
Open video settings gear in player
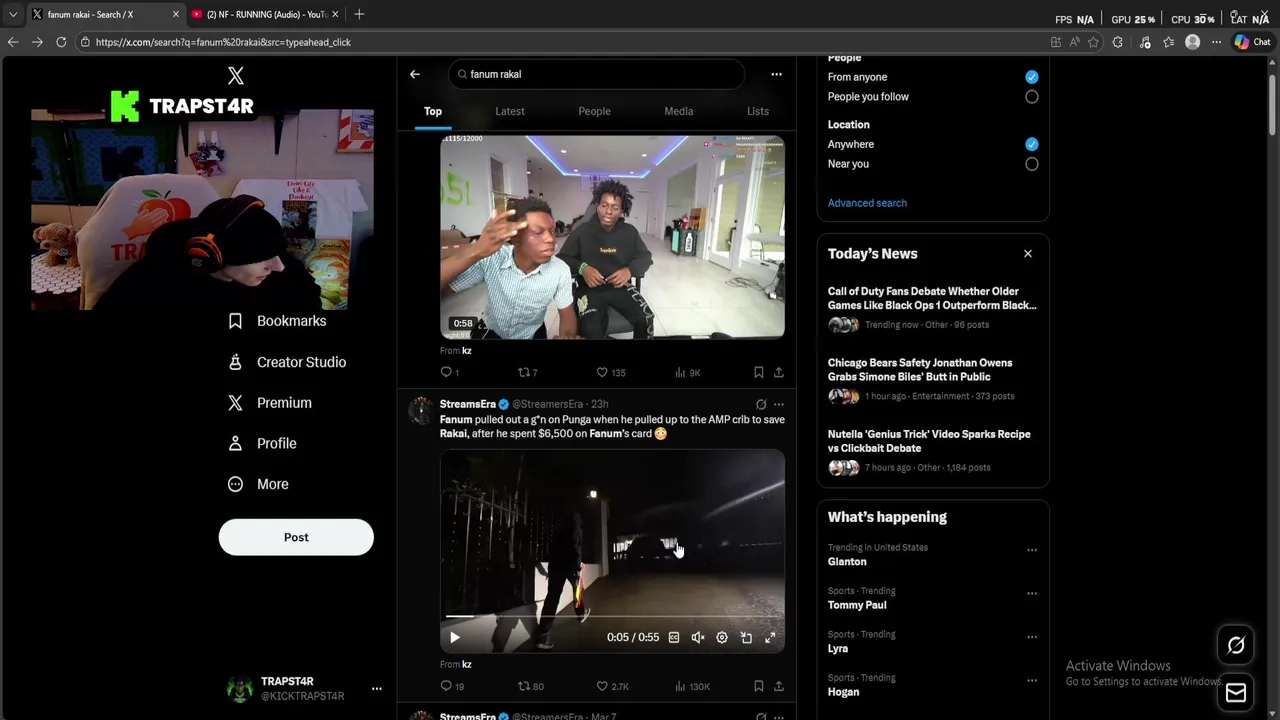point(722,637)
